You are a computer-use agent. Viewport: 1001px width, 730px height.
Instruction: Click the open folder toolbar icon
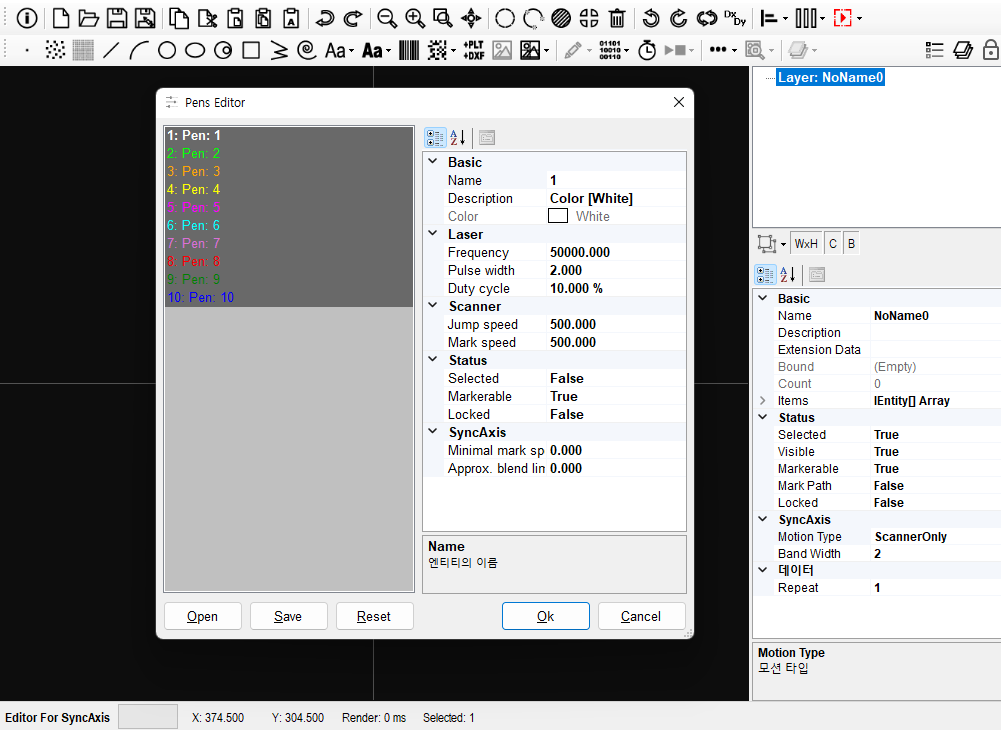point(88,19)
